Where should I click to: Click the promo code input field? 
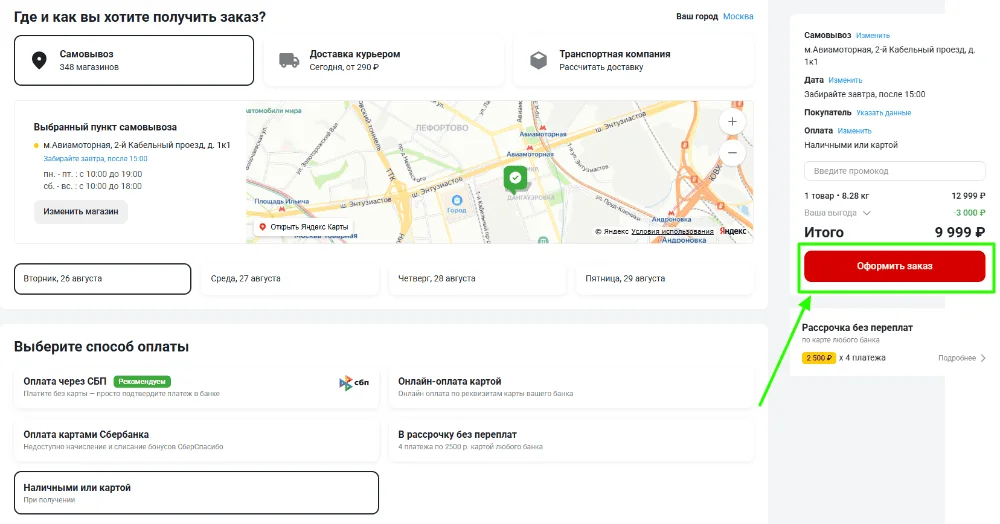[x=895, y=171]
